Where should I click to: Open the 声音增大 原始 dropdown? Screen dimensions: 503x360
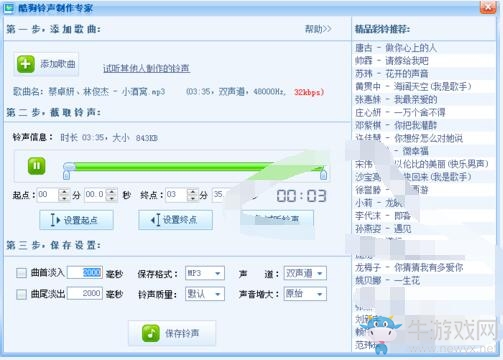tap(305, 294)
